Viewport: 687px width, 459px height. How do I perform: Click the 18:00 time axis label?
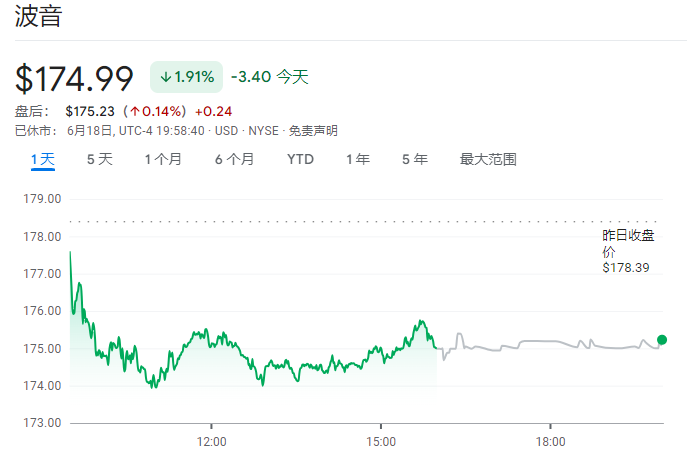coord(550,440)
